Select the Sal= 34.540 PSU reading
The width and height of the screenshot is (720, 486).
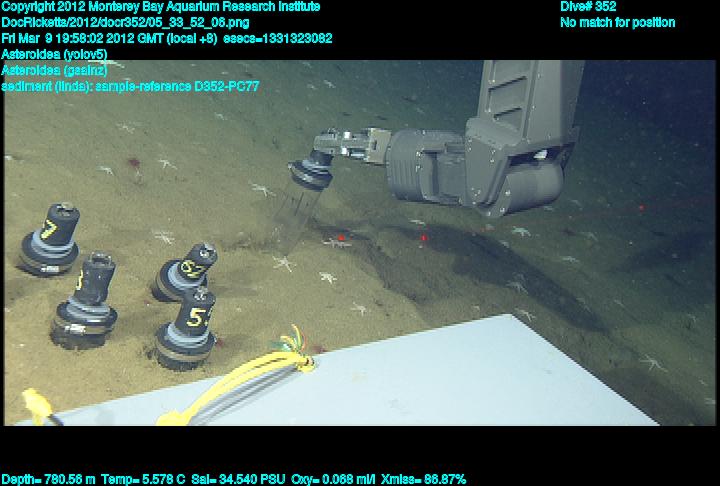[x=238, y=480]
